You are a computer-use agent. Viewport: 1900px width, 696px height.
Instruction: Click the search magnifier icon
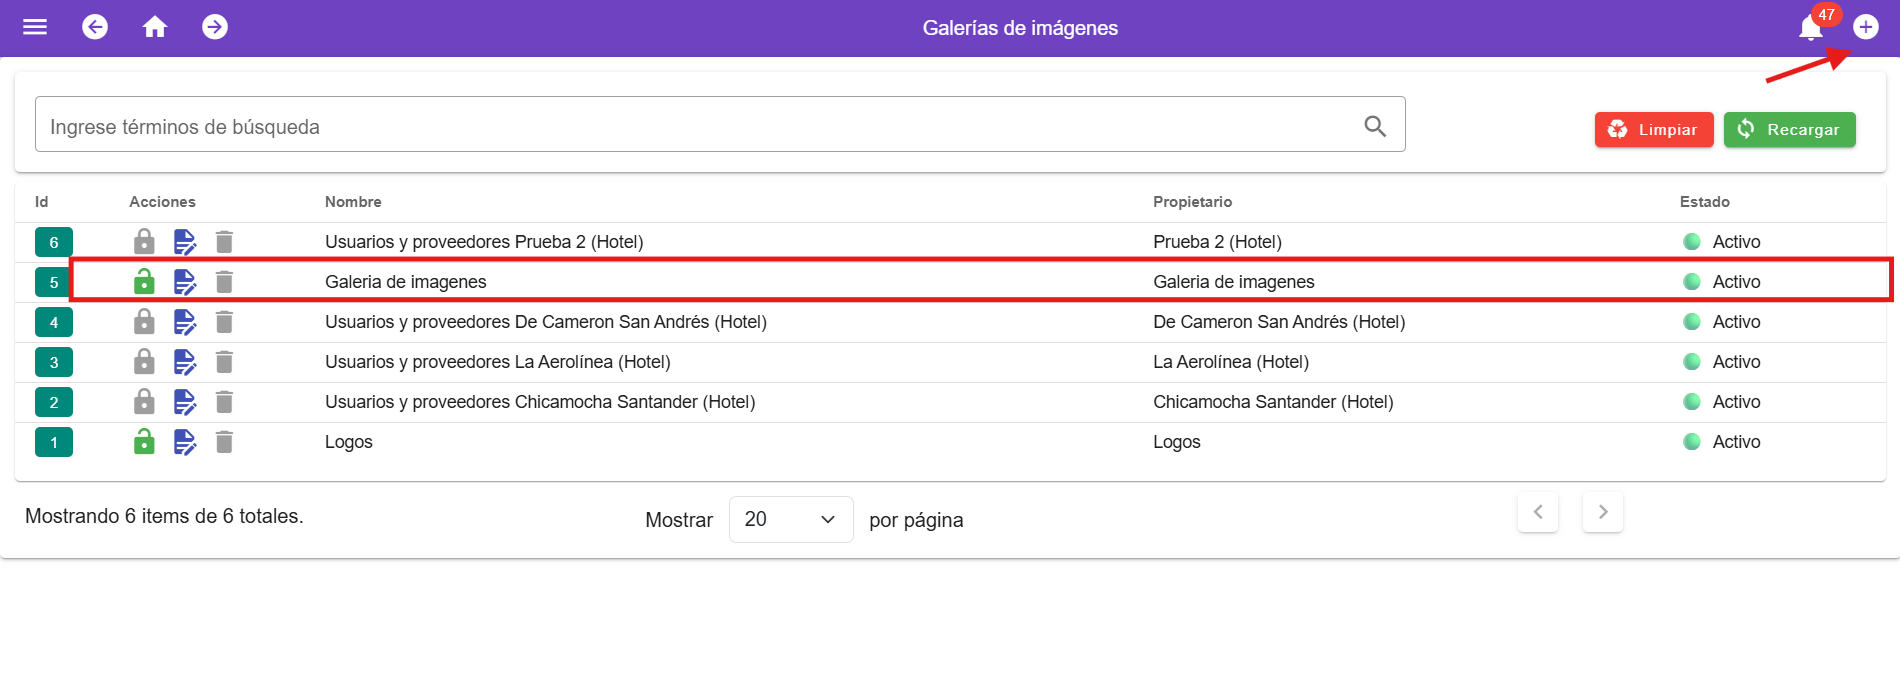(x=1375, y=126)
